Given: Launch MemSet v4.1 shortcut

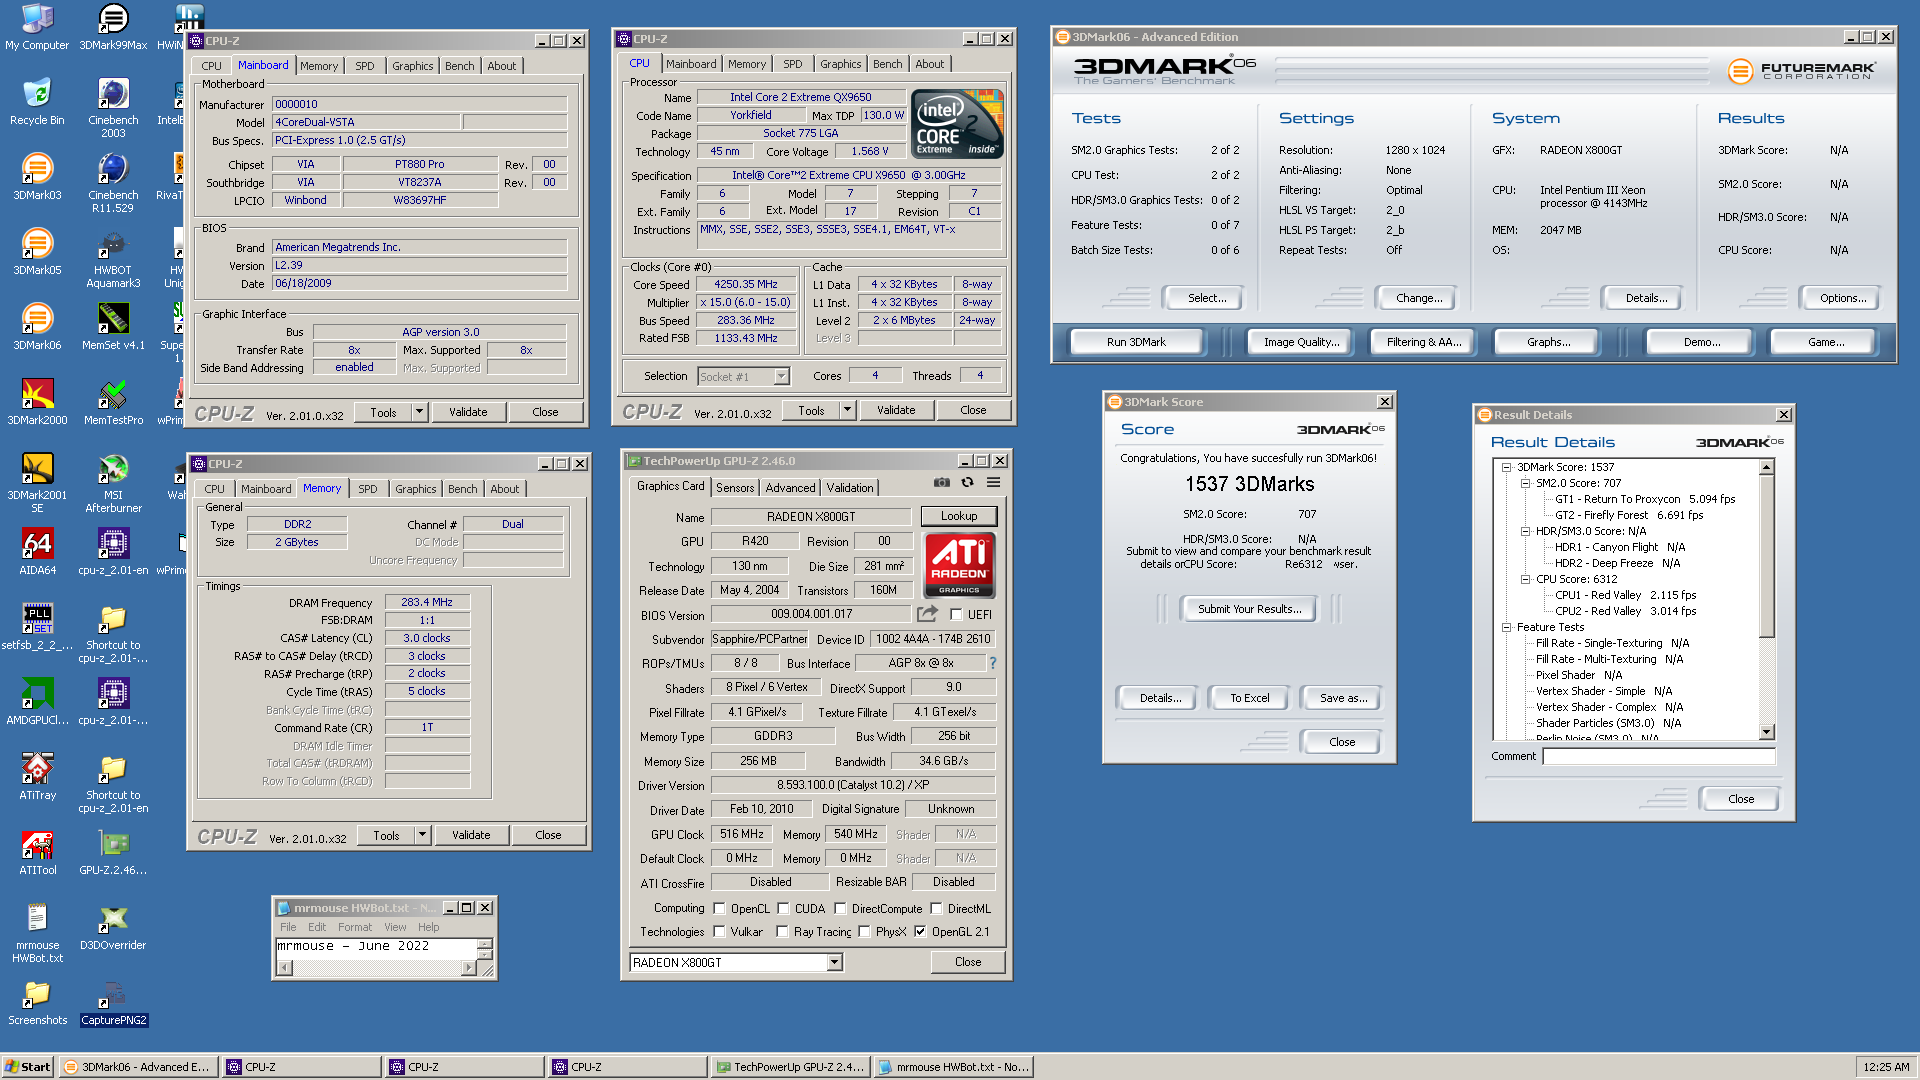Looking at the screenshot, I should (x=113, y=327).
